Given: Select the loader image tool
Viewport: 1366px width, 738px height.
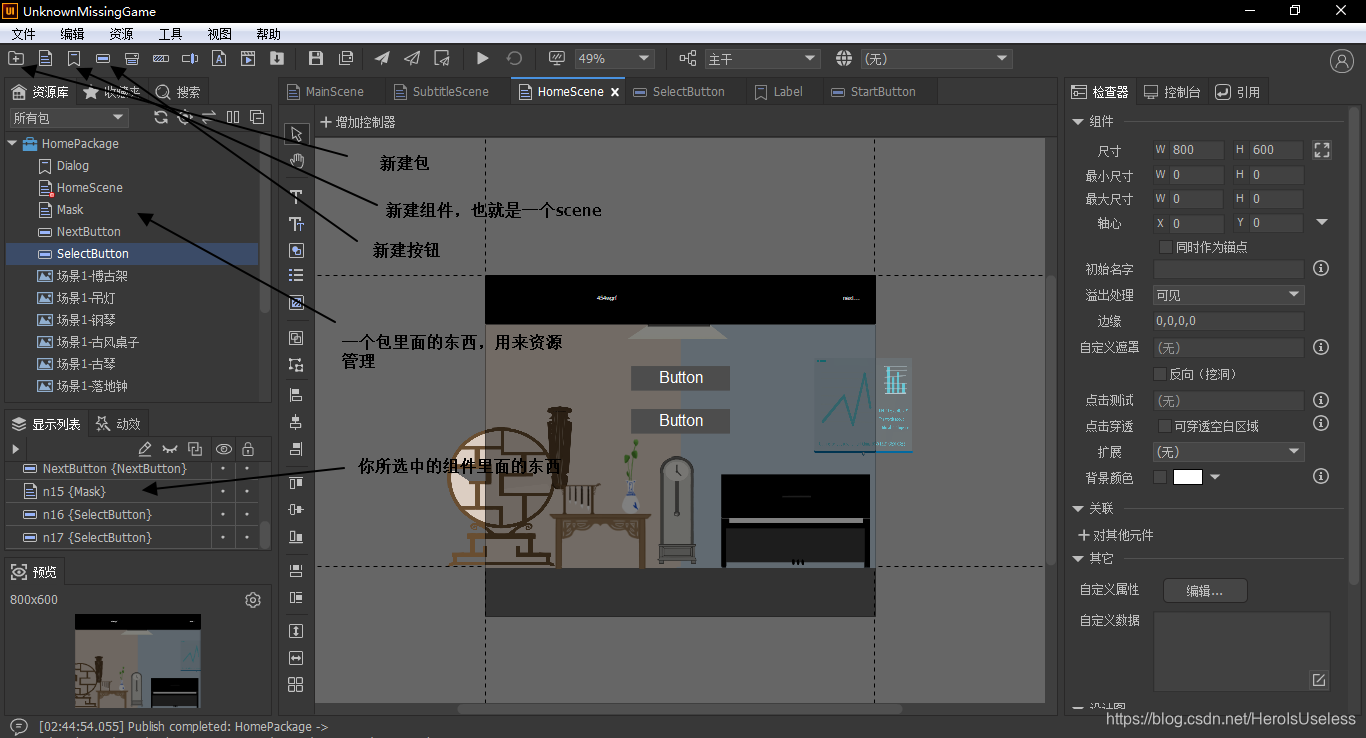Looking at the screenshot, I should click(296, 302).
